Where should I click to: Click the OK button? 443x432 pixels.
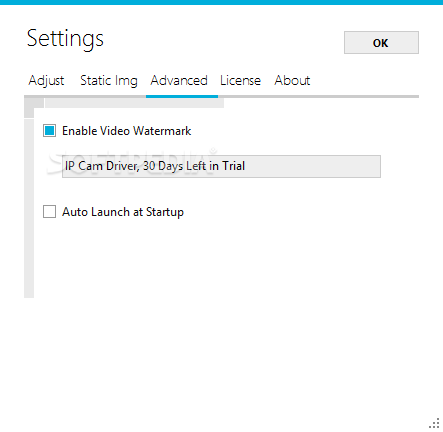pyautogui.click(x=381, y=43)
